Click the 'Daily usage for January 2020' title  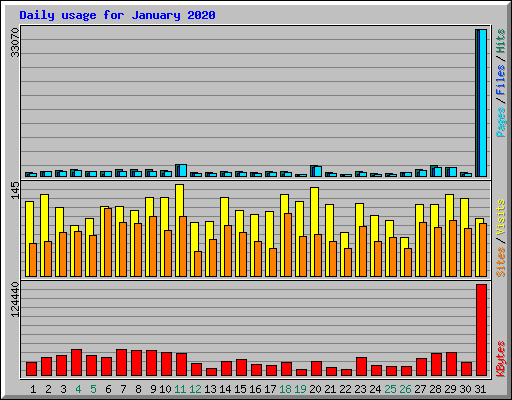pos(117,15)
